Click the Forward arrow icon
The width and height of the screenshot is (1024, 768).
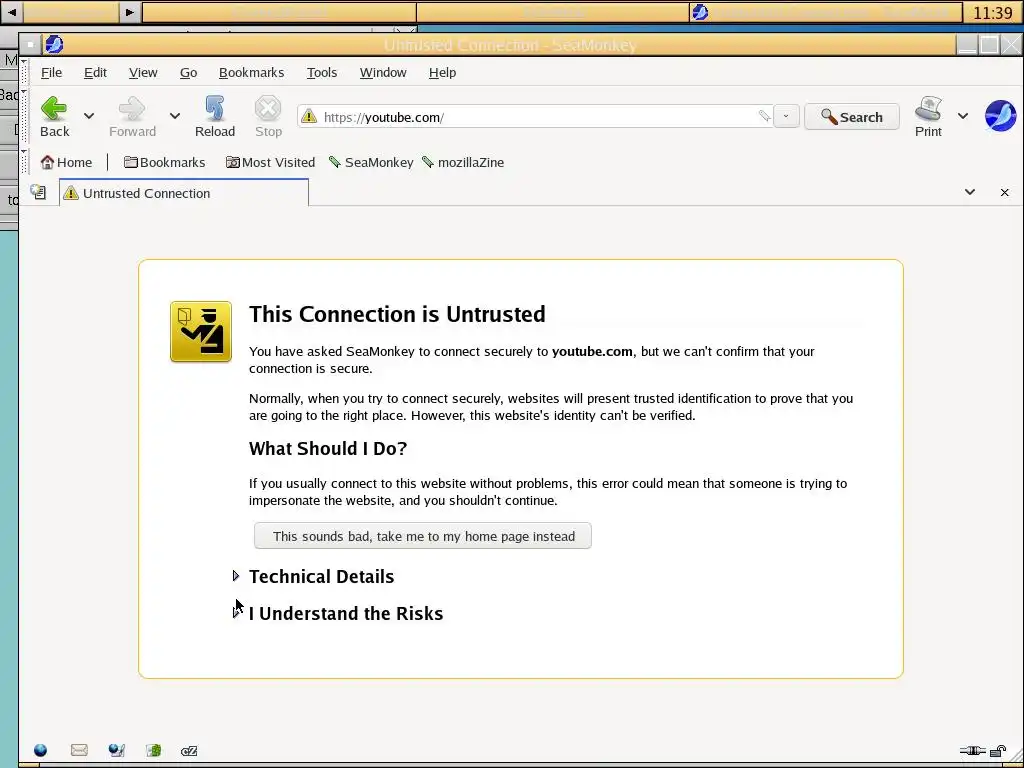[132, 108]
